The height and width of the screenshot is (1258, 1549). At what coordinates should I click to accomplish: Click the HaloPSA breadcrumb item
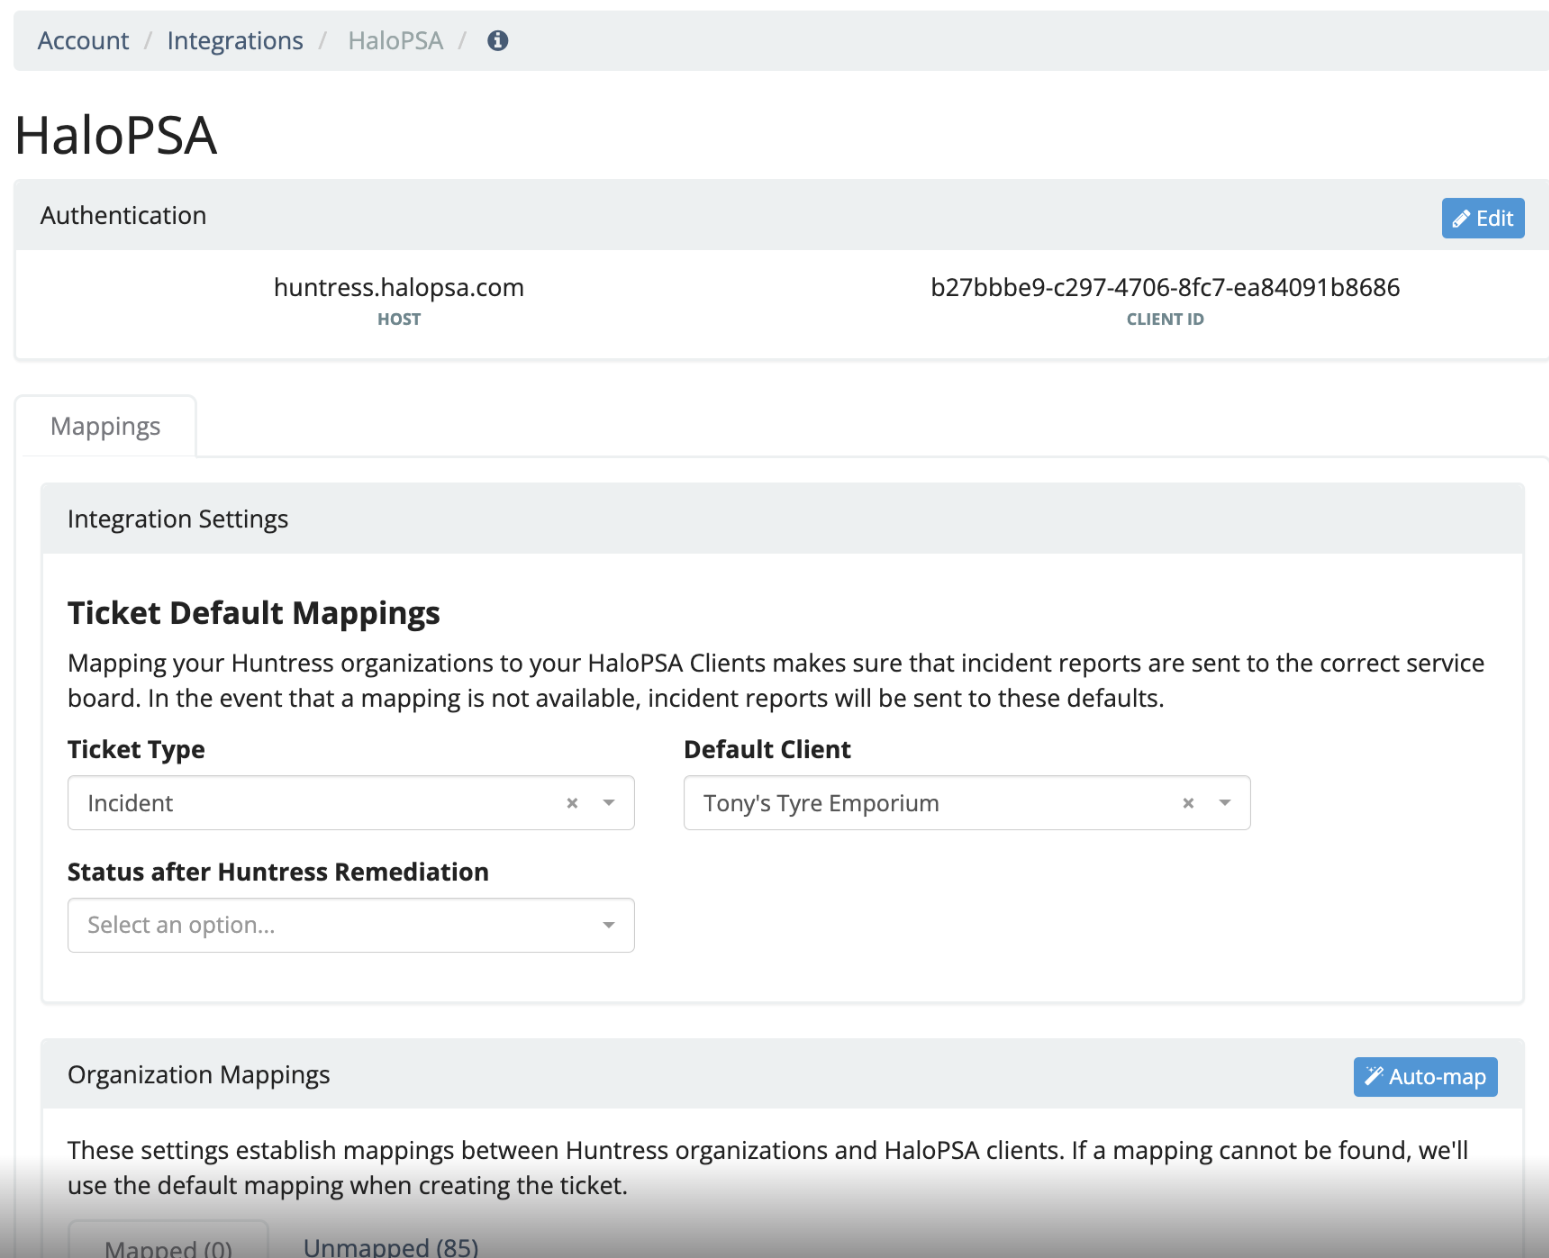pos(395,41)
